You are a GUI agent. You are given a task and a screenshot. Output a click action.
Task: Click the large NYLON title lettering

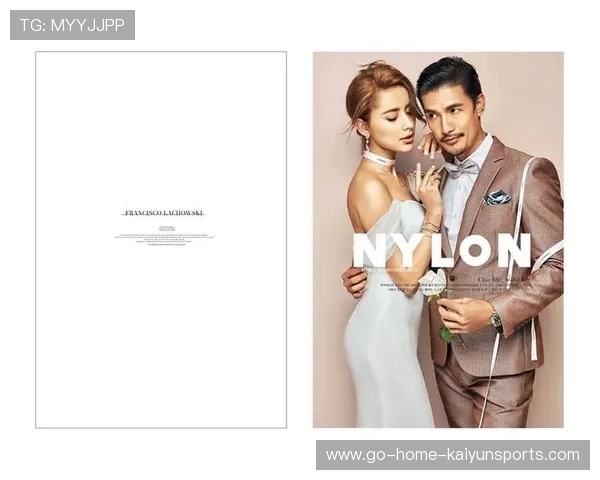[x=441, y=250]
